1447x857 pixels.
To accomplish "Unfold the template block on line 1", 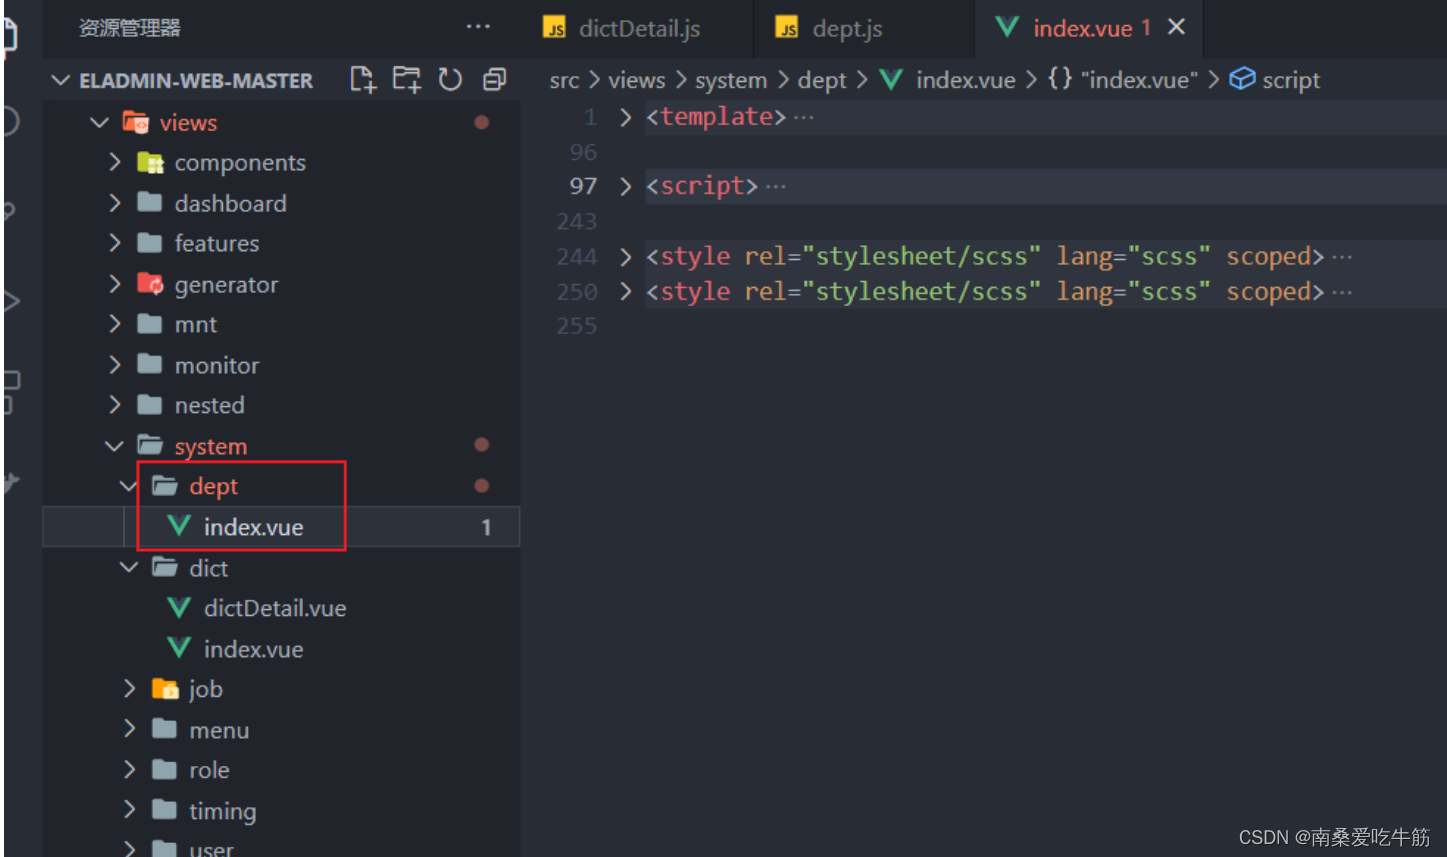I will [x=625, y=117].
